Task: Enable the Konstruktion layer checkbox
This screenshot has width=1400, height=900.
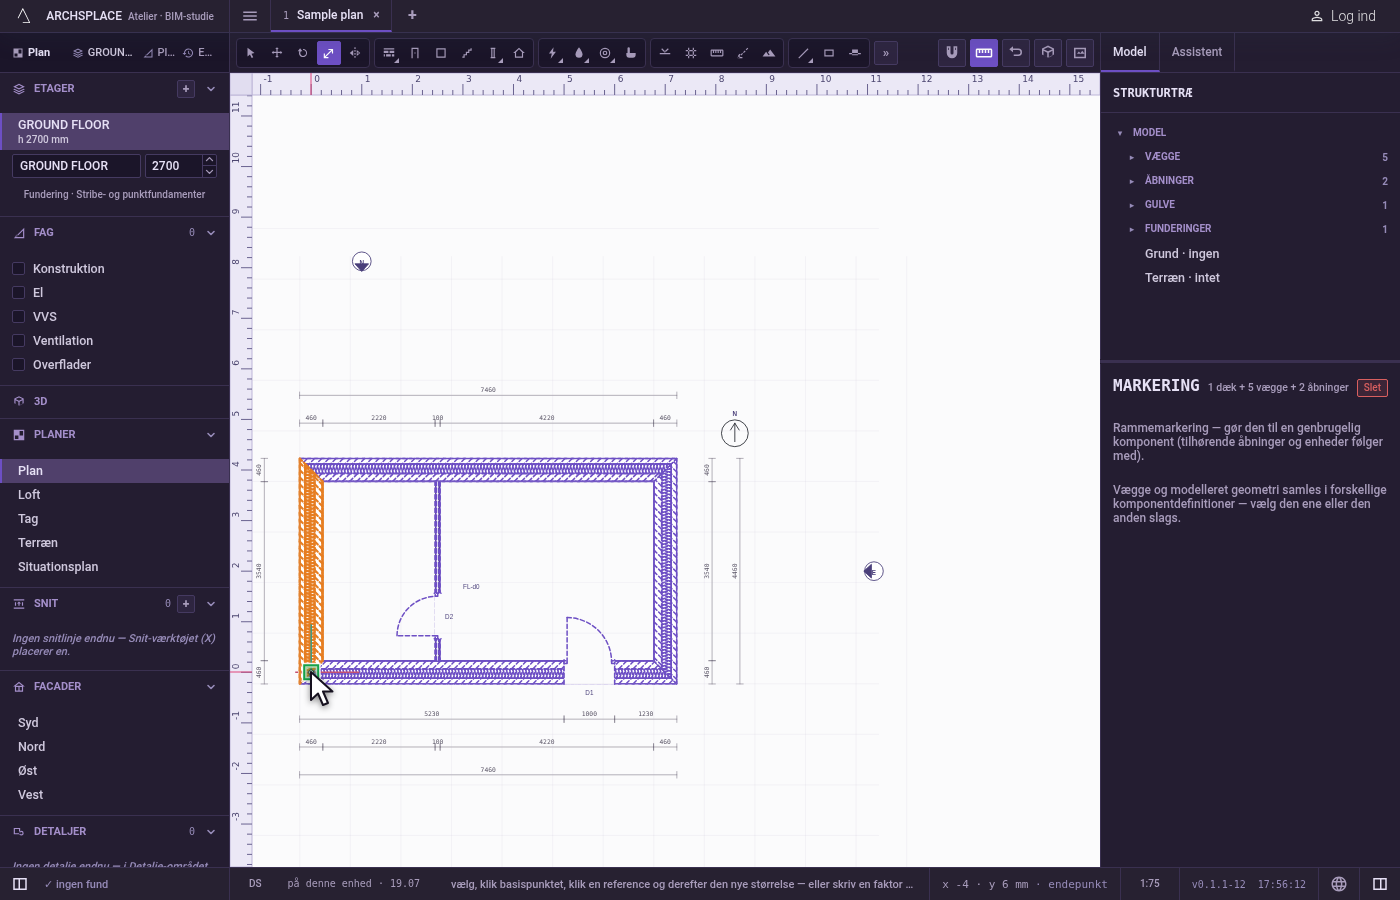Action: click(x=18, y=268)
